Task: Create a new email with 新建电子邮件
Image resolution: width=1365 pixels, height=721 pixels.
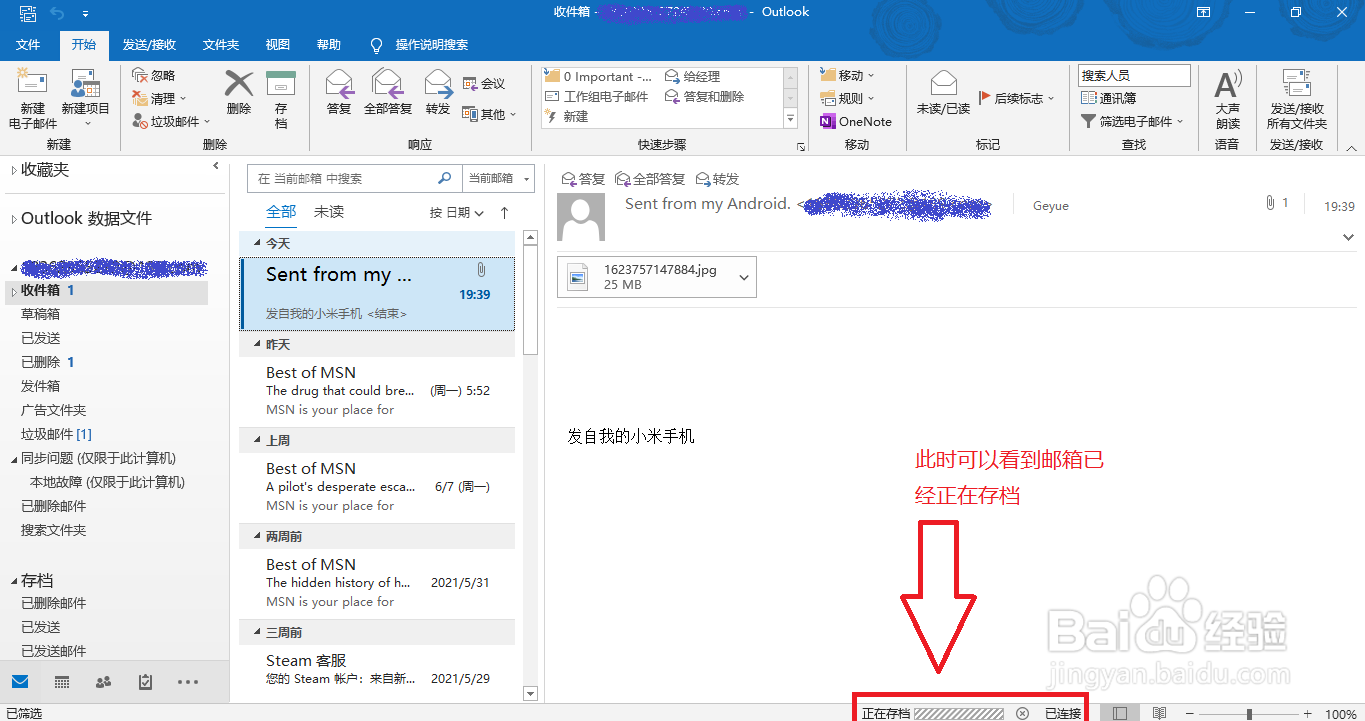Action: (32, 100)
